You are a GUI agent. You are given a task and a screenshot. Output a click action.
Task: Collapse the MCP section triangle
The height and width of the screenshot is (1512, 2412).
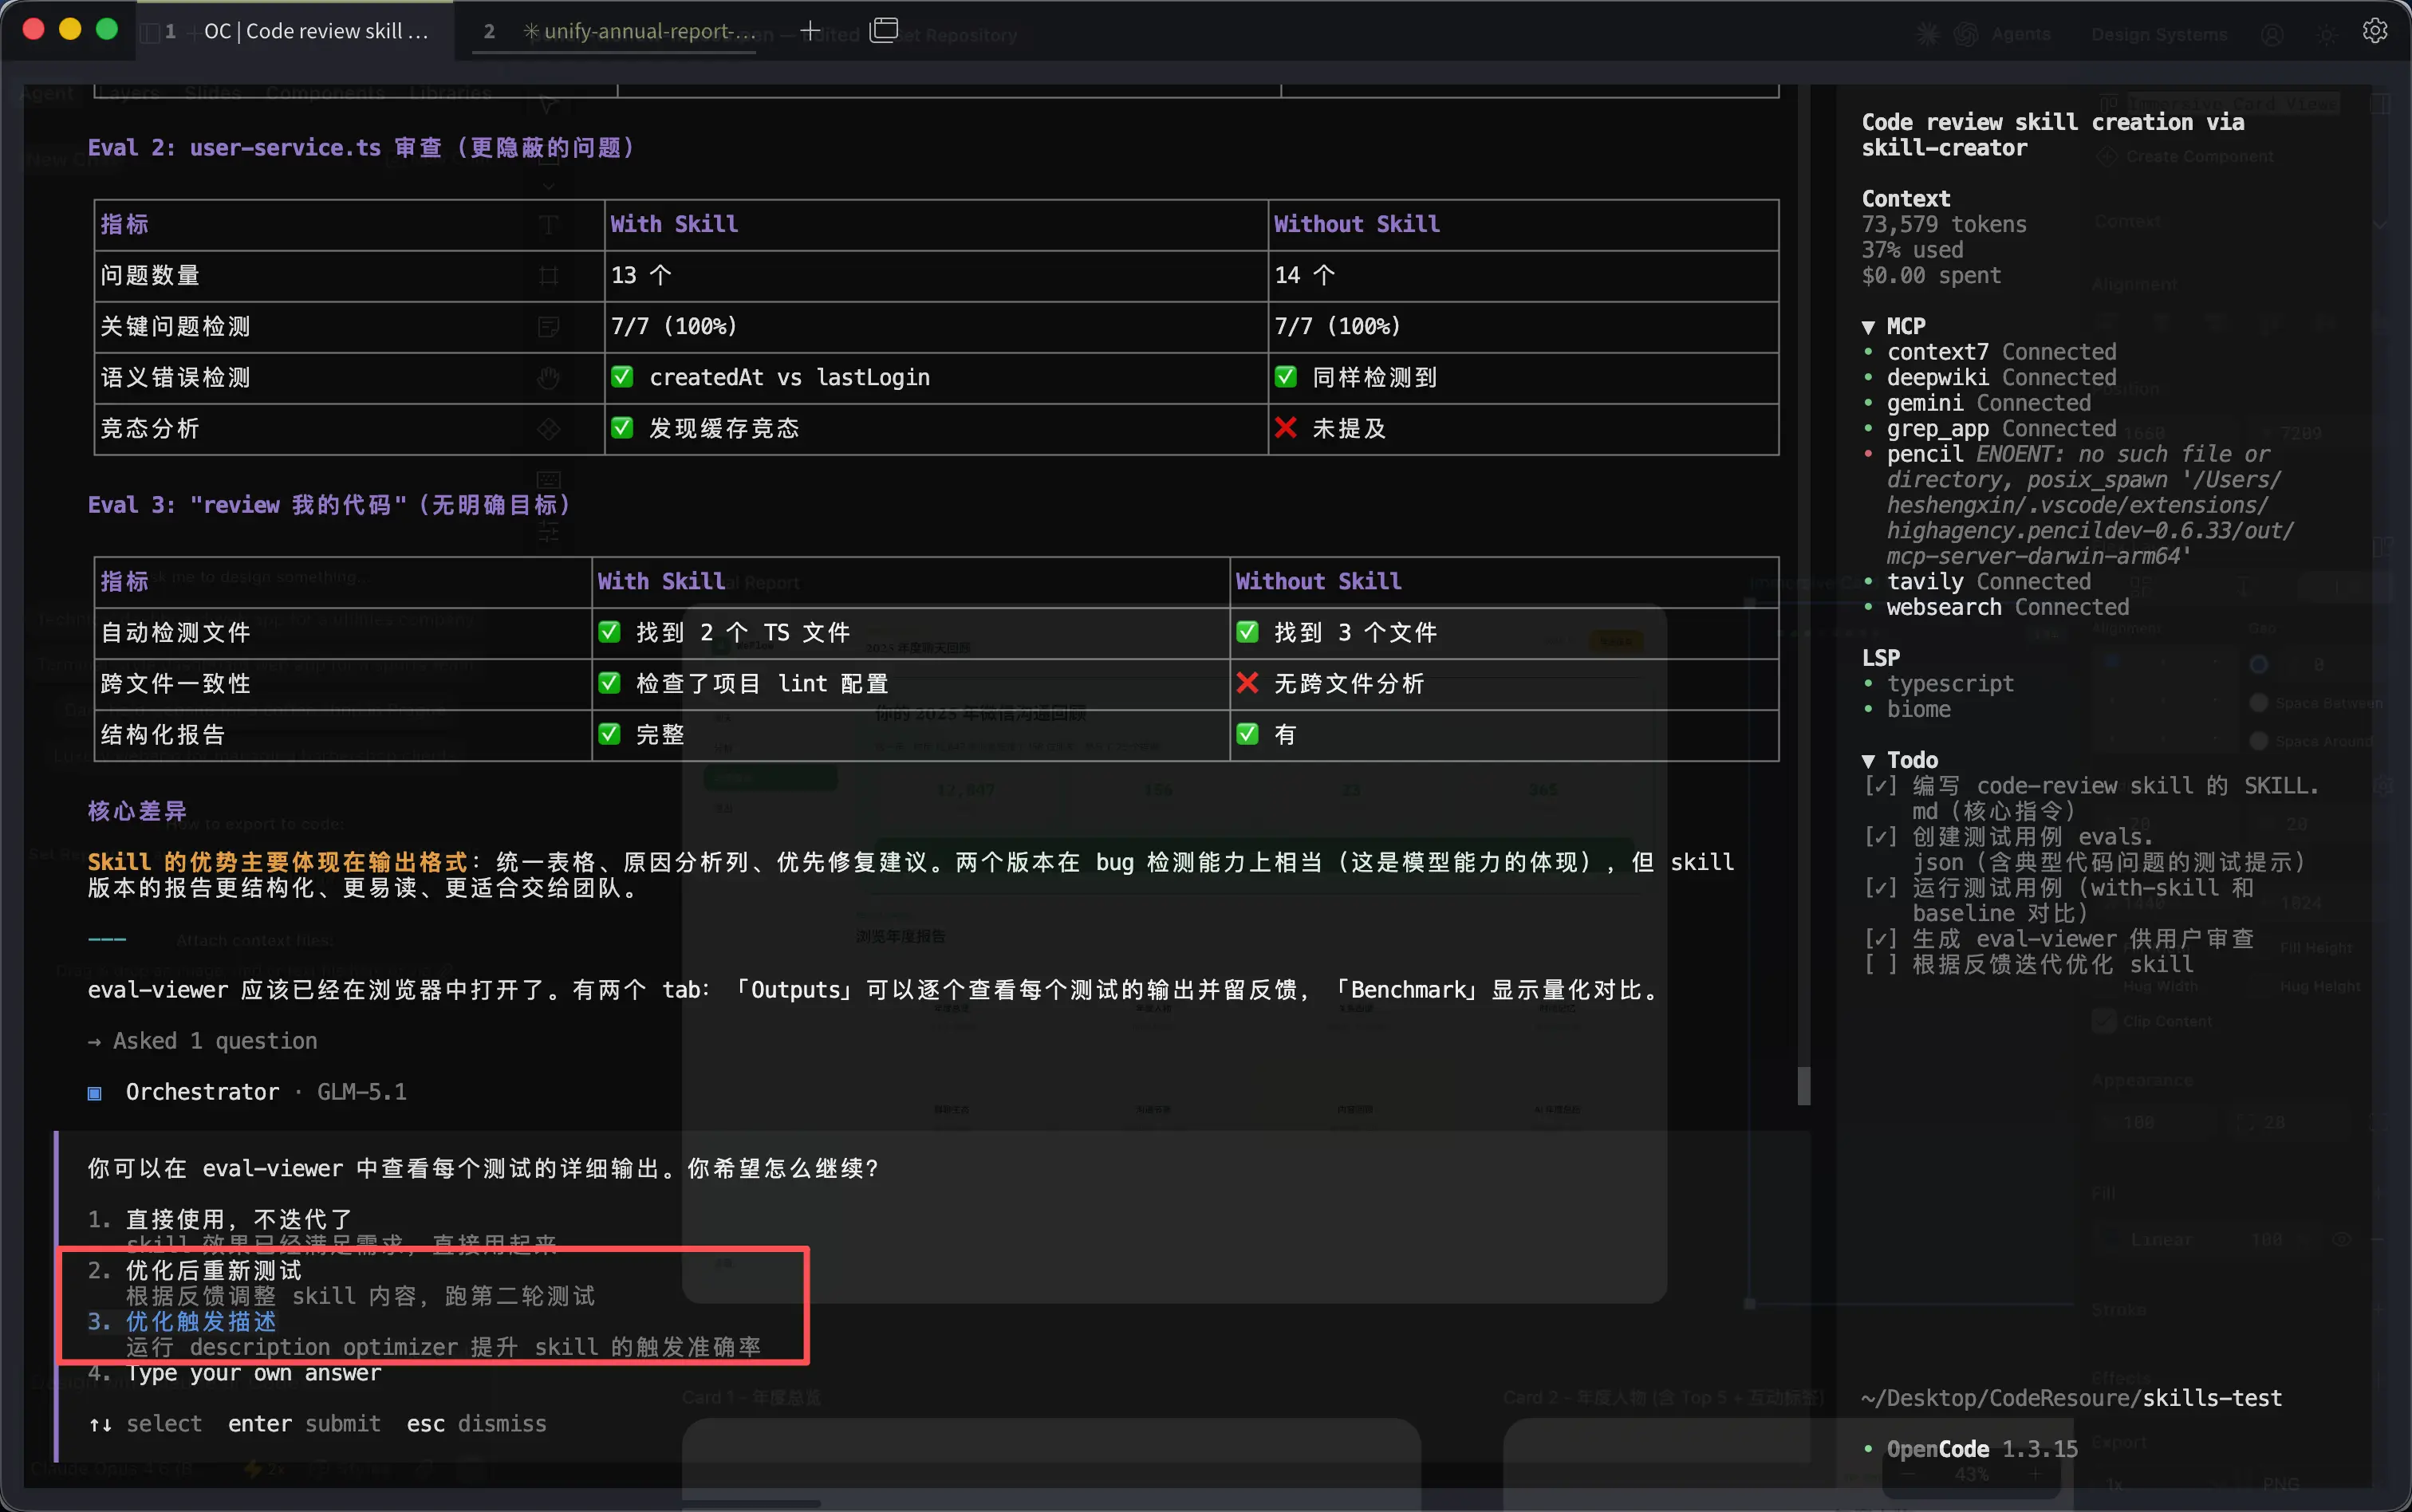[1868, 327]
